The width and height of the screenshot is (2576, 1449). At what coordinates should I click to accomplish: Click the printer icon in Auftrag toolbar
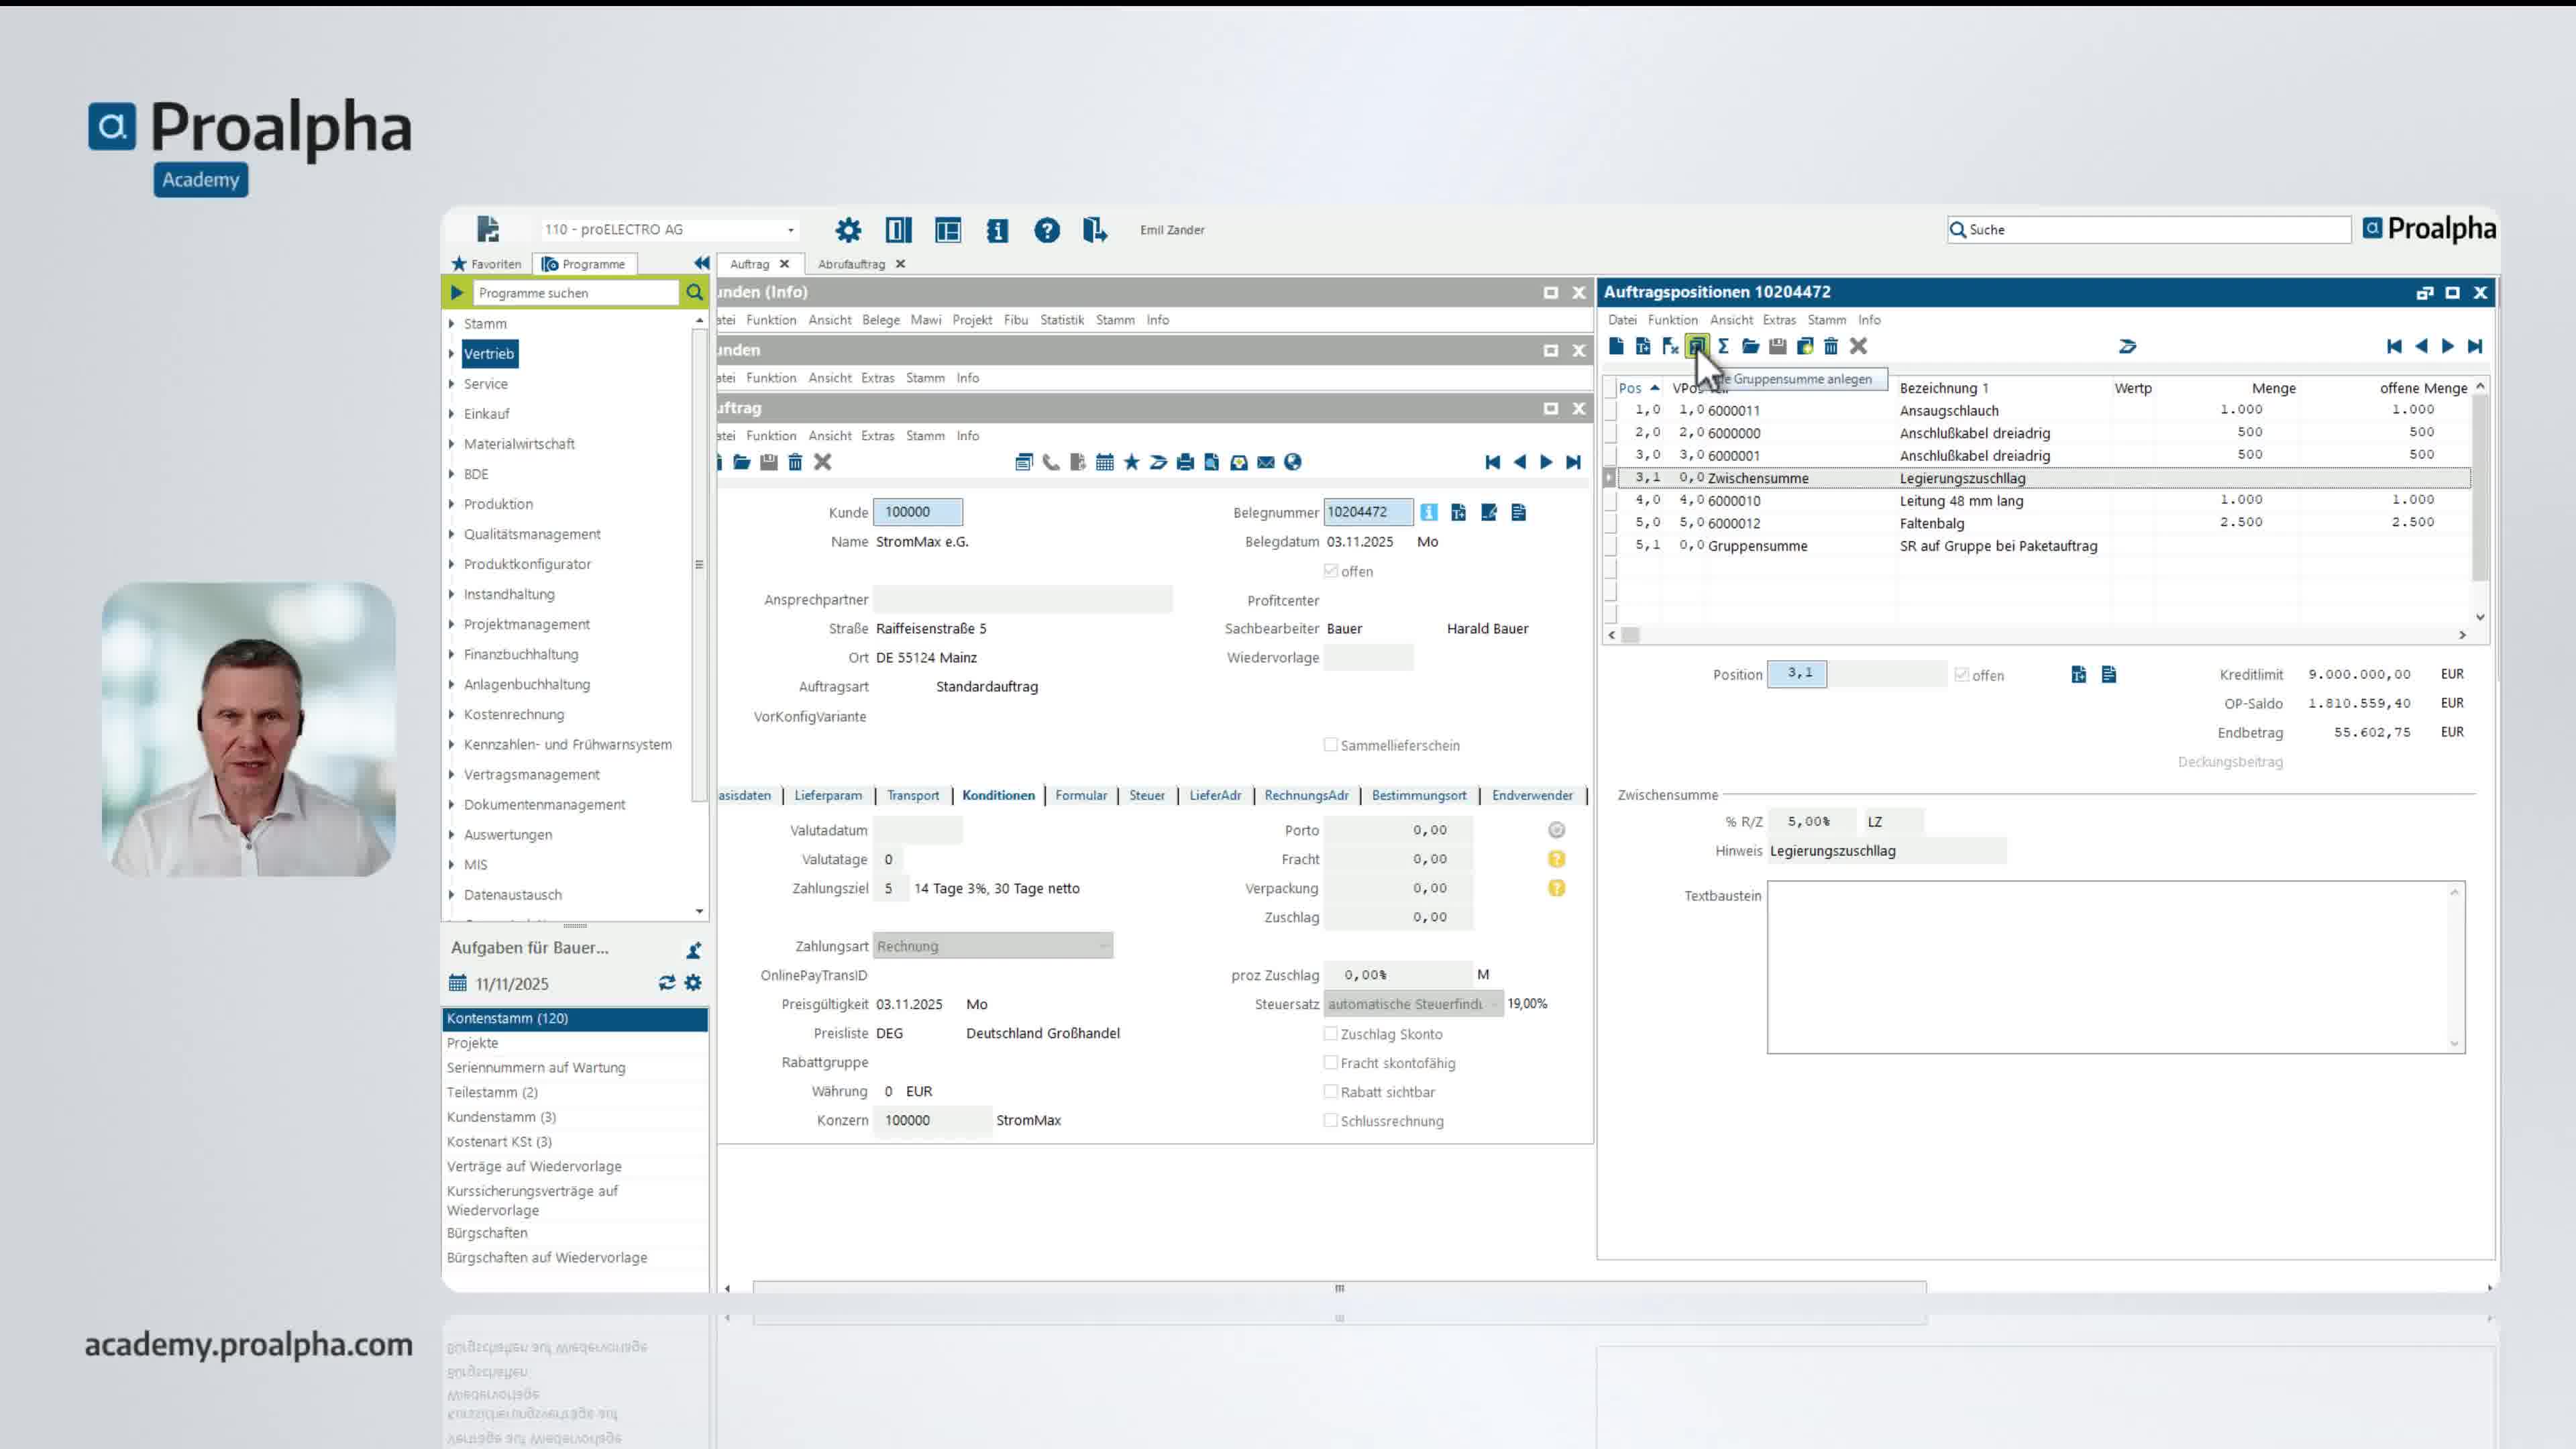coord(1185,462)
